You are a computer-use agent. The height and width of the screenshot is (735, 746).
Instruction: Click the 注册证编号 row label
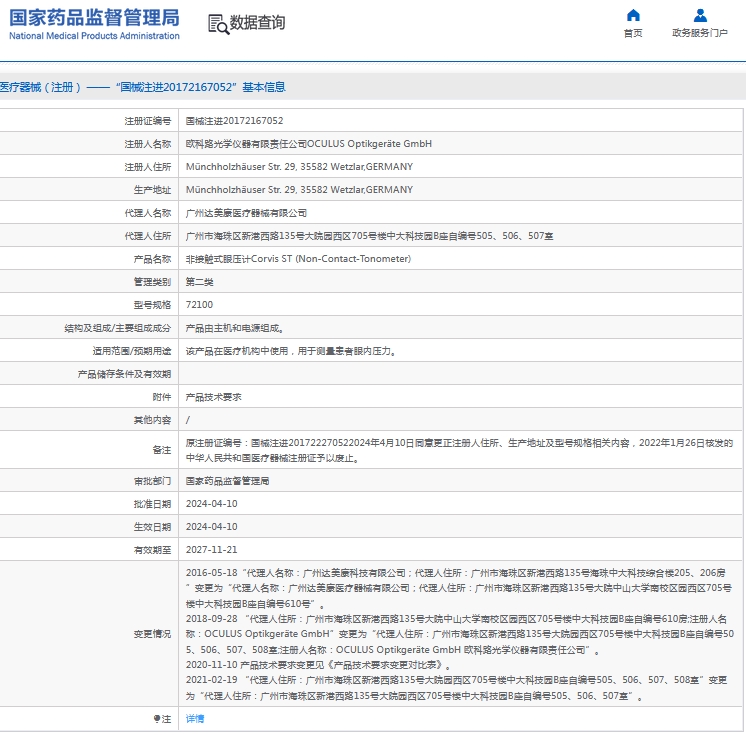pyautogui.click(x=147, y=121)
